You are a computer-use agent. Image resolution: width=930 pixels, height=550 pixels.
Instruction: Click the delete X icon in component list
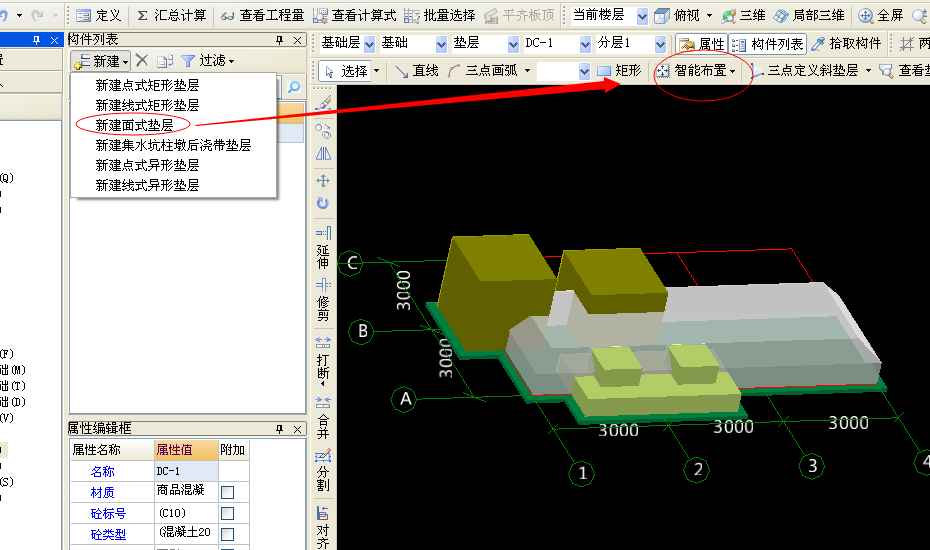[x=142, y=61]
